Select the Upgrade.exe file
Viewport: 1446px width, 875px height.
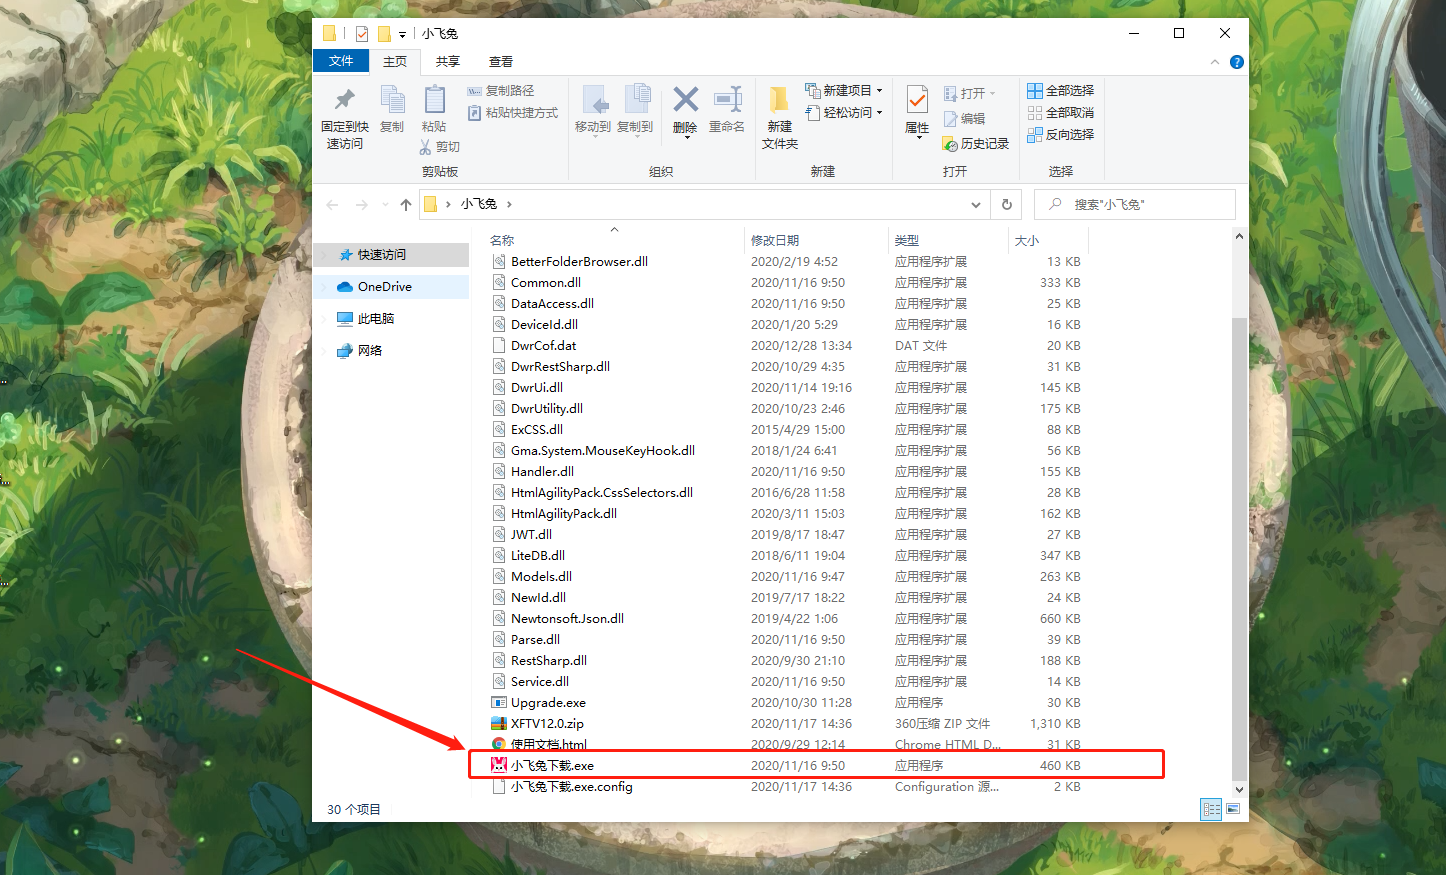tap(785, 703)
